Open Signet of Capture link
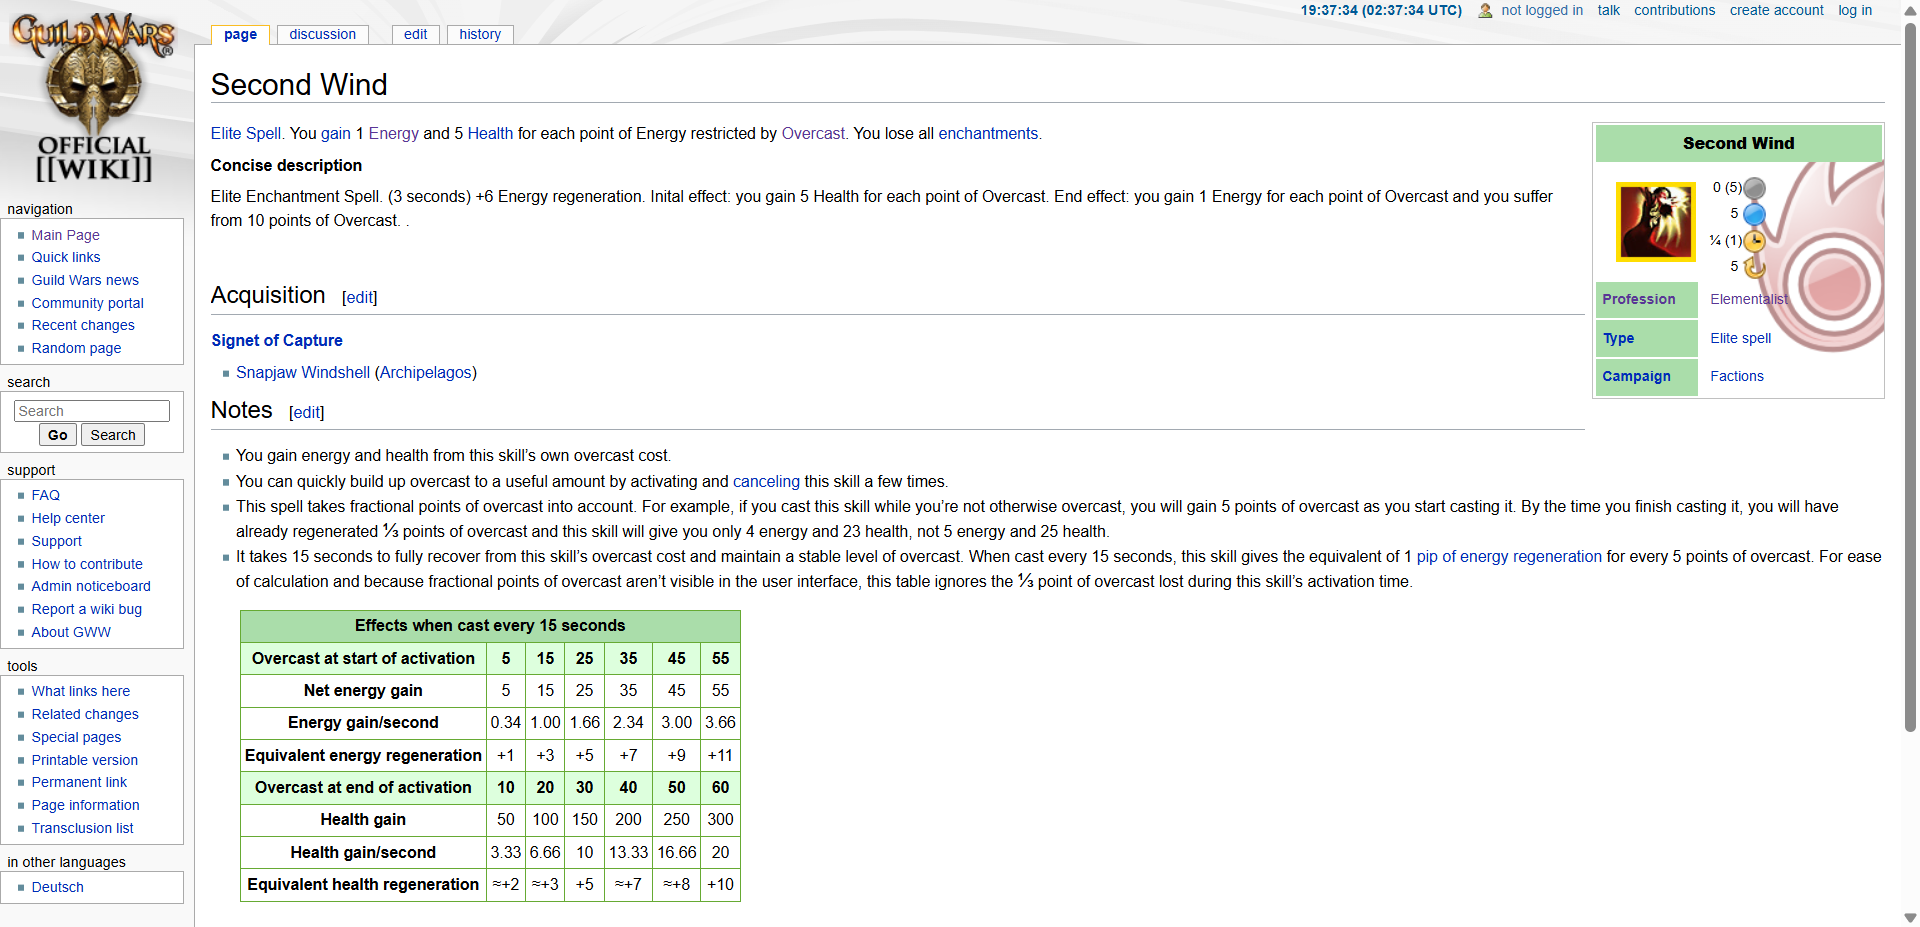The width and height of the screenshot is (1920, 927). (x=277, y=340)
